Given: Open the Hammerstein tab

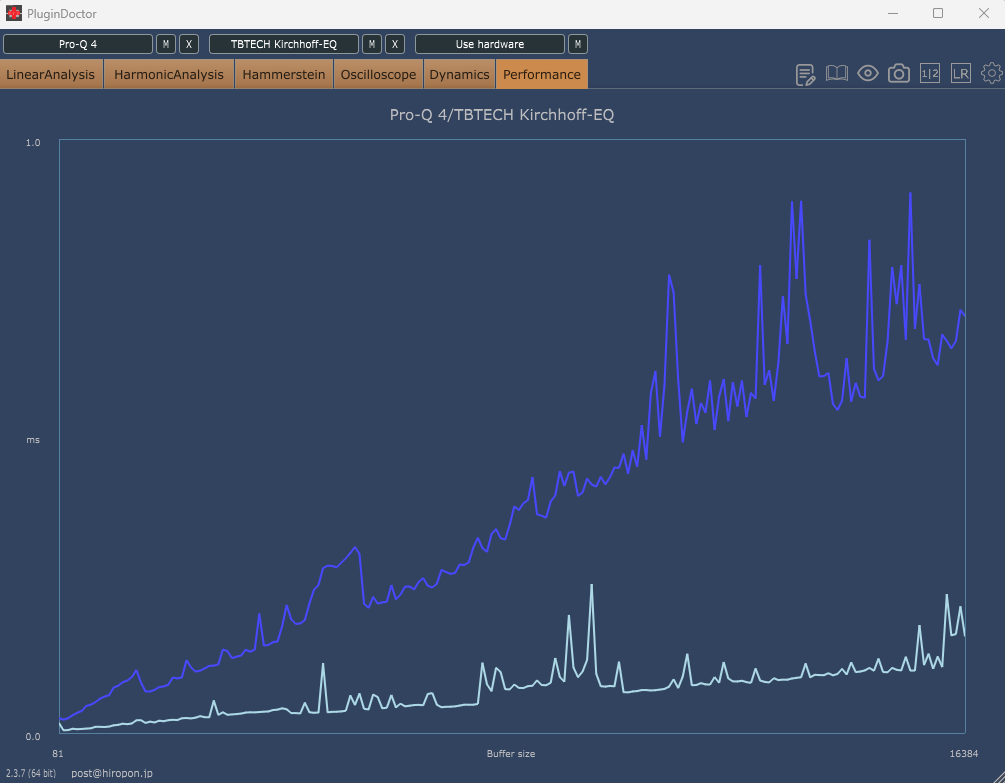Looking at the screenshot, I should tap(284, 74).
